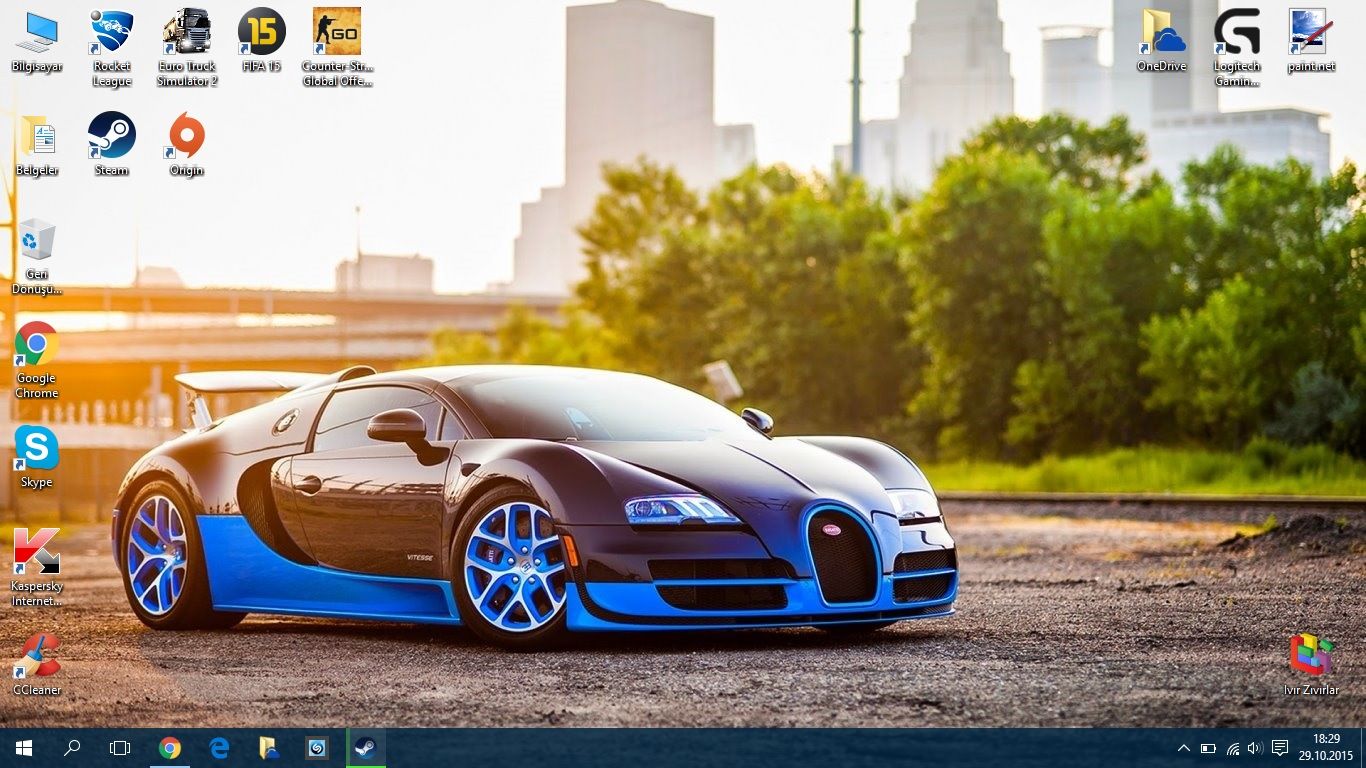Switch to Chrome from the taskbar
Screen dimensions: 1366x768
(x=170, y=748)
